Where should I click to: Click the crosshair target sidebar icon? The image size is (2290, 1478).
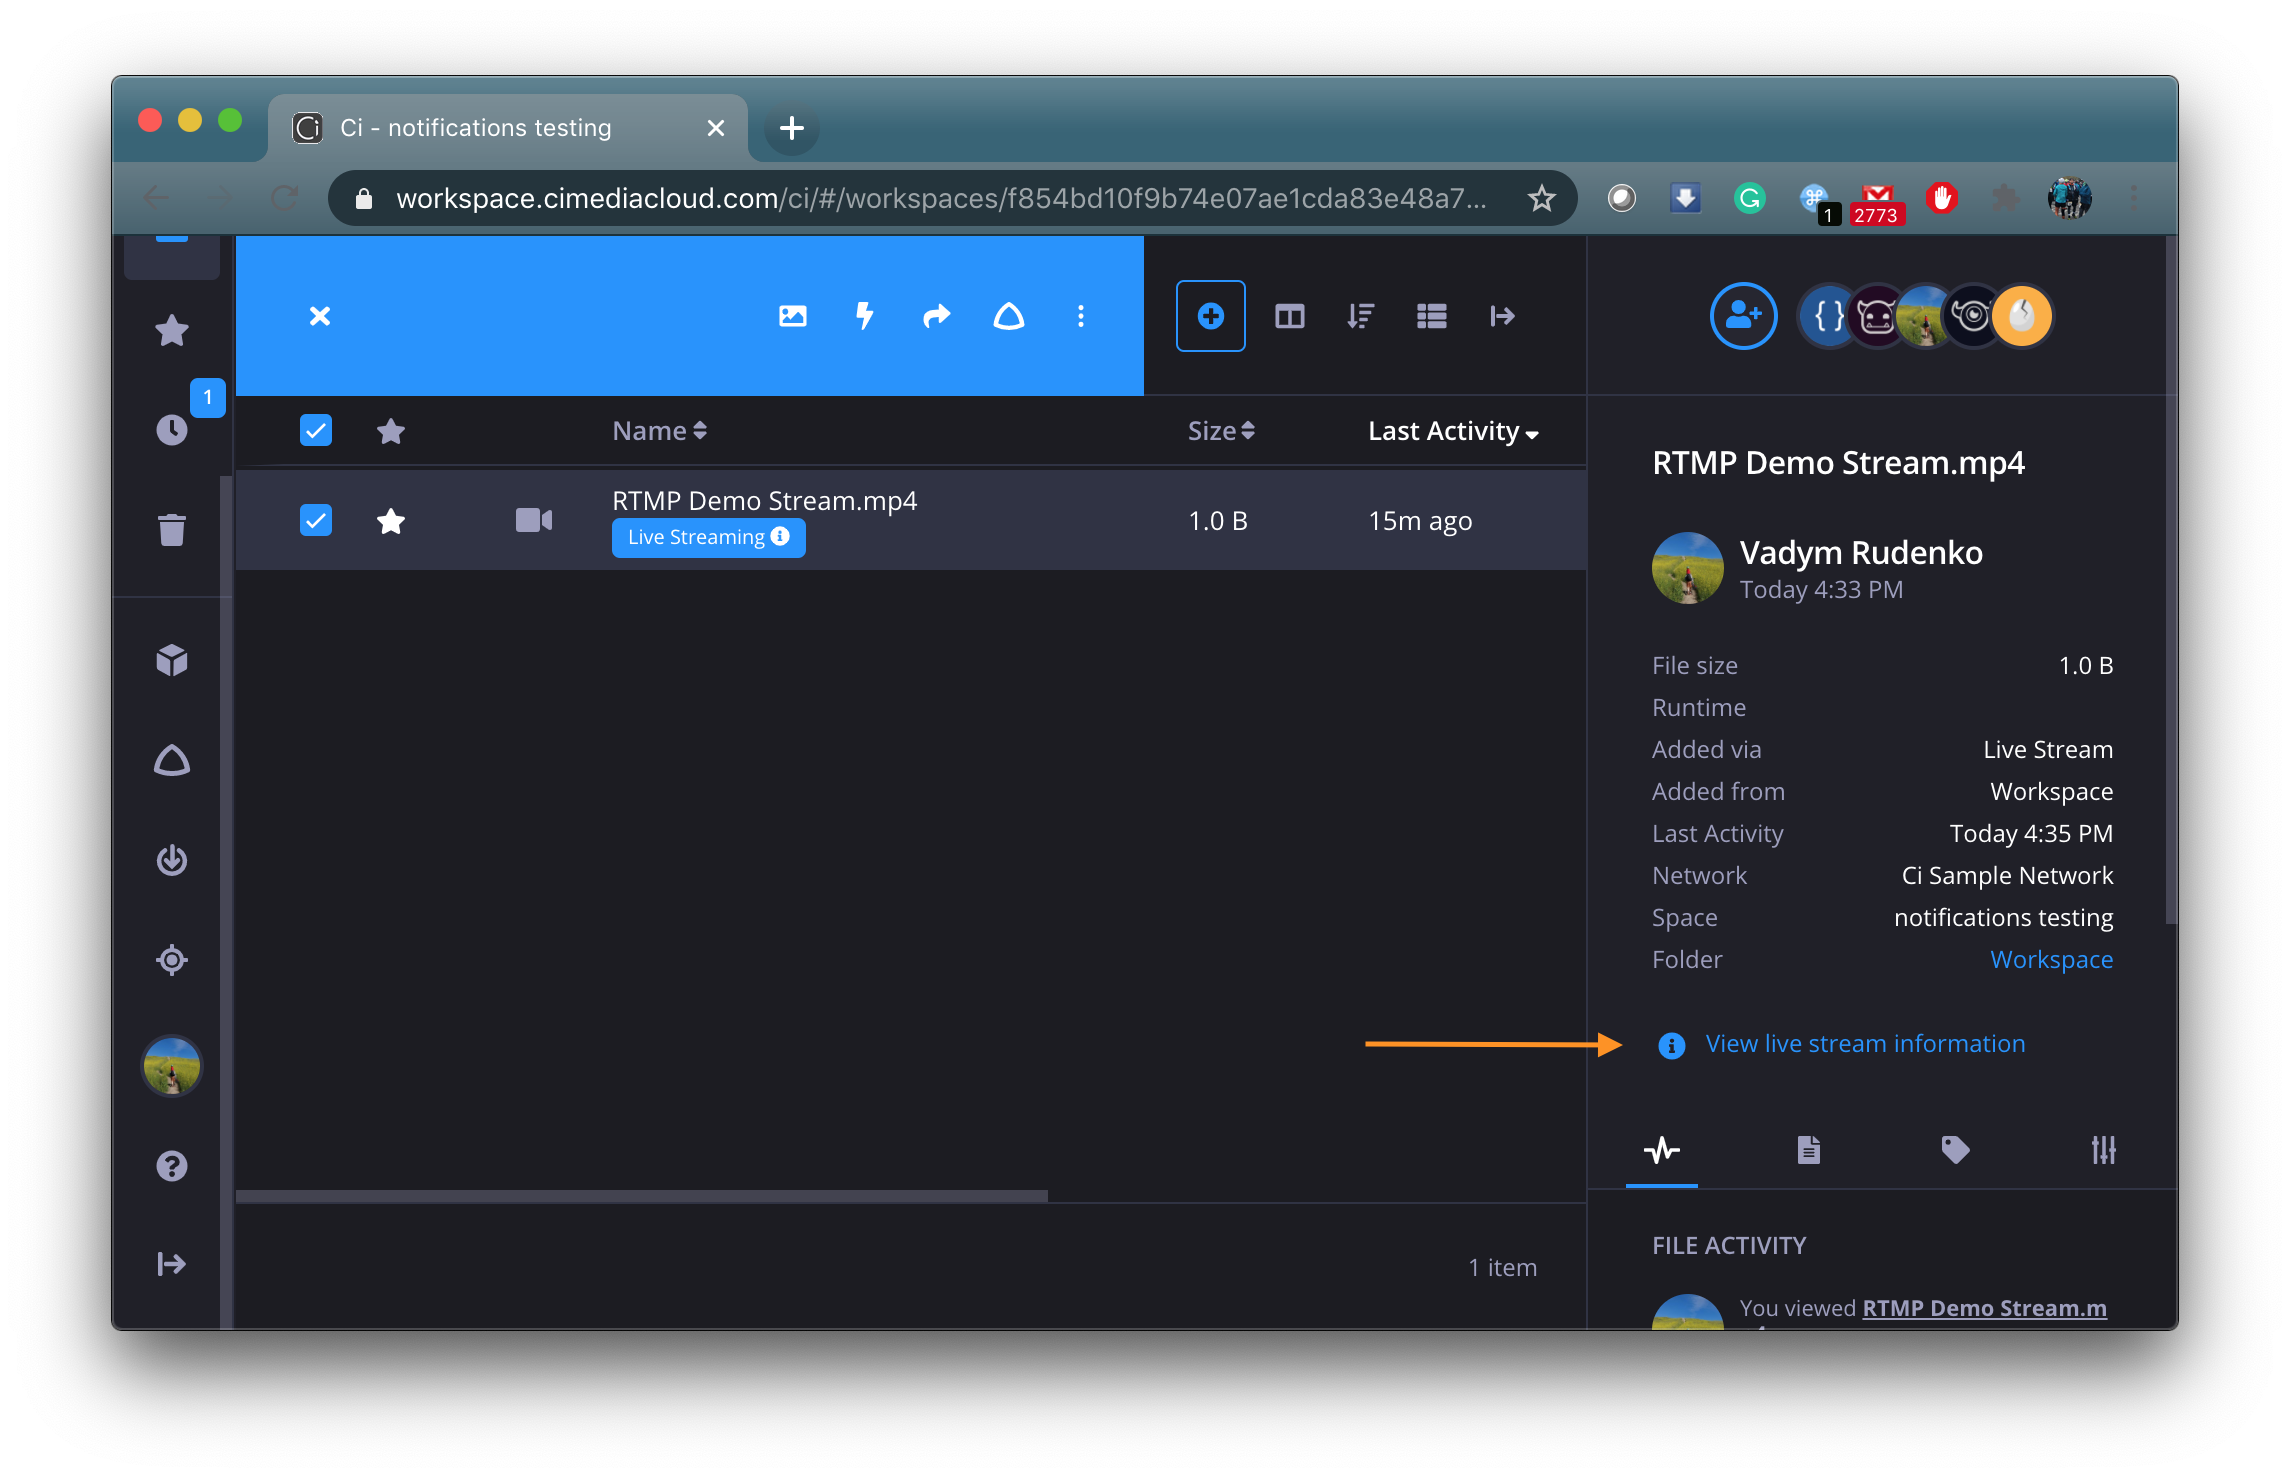[x=172, y=960]
